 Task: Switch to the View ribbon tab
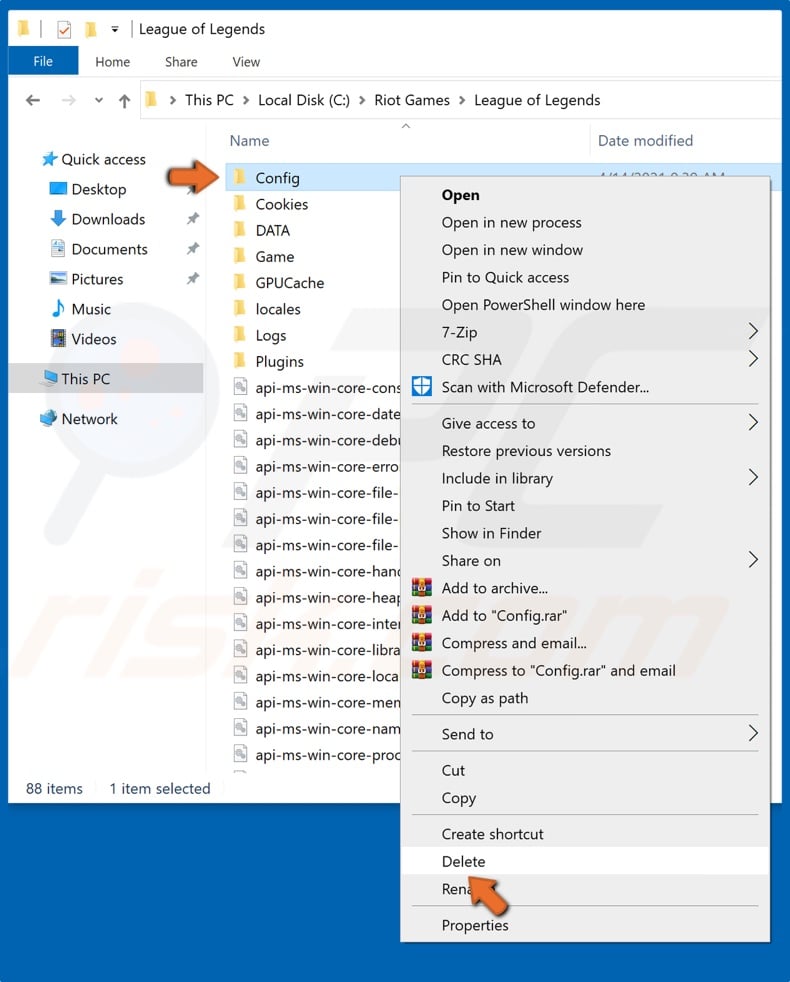(246, 62)
